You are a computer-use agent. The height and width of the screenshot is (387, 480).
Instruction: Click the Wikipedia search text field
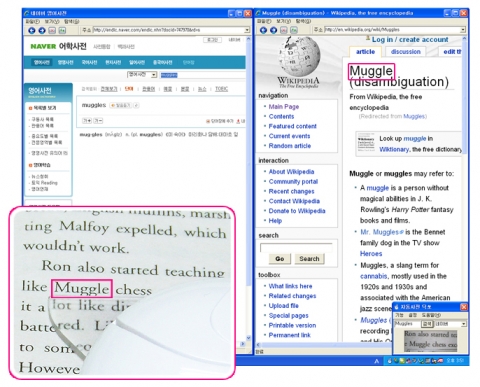(x=296, y=248)
